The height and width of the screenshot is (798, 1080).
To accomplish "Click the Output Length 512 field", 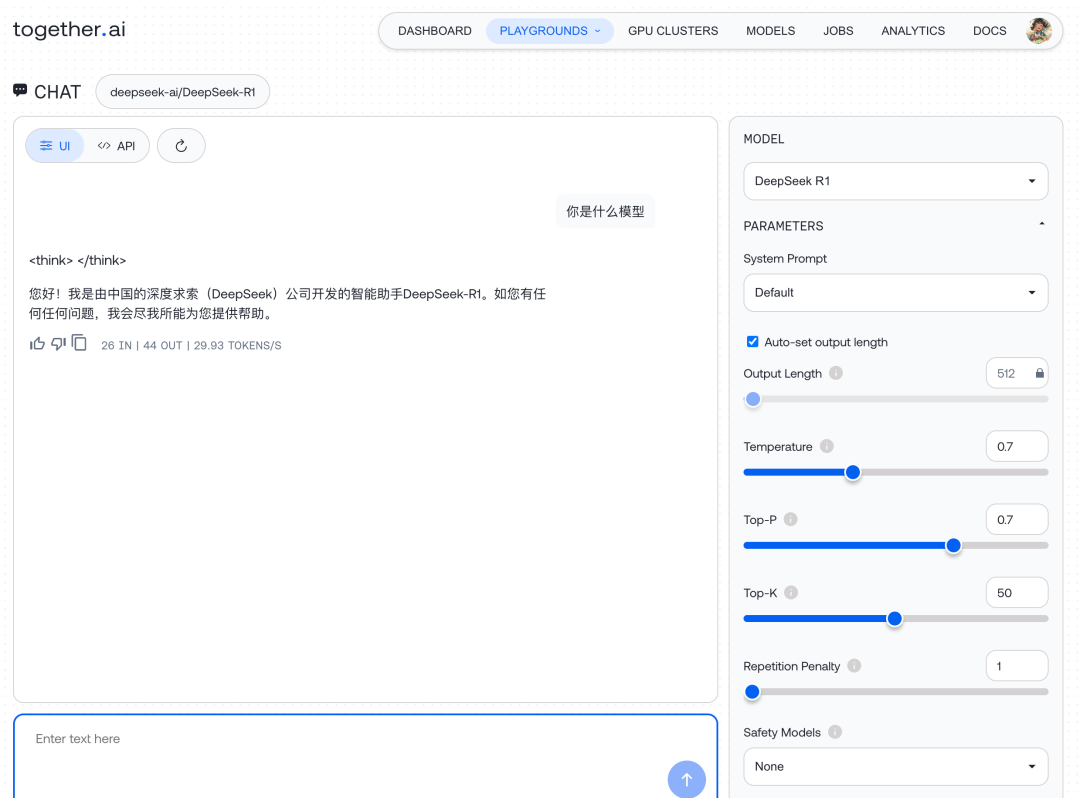I will [x=1017, y=373].
